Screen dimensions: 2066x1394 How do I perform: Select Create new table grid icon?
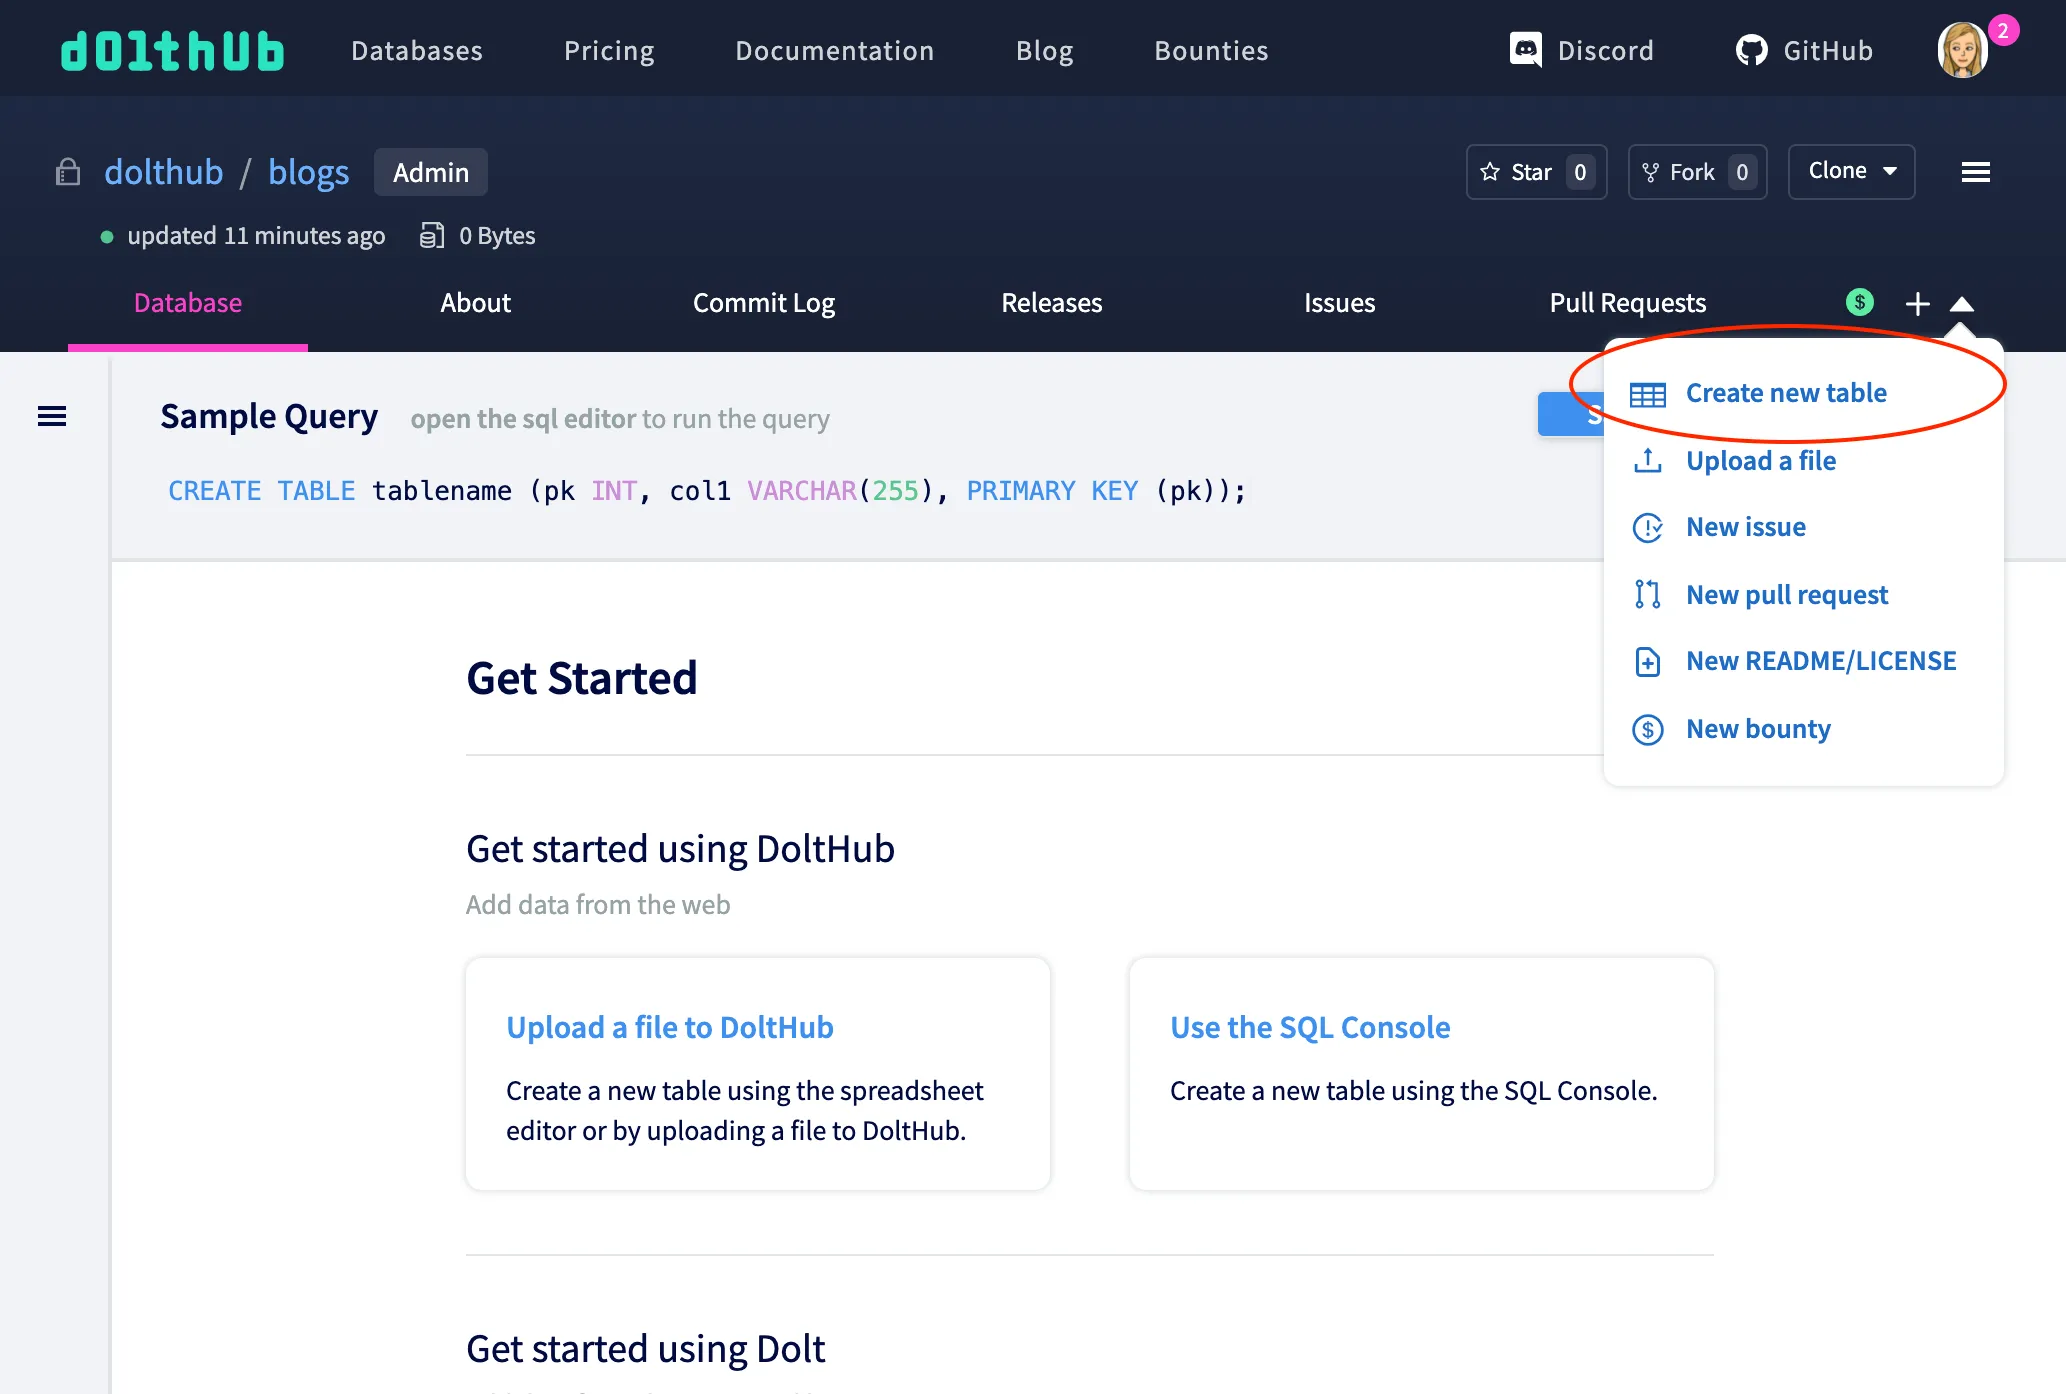click(1647, 393)
